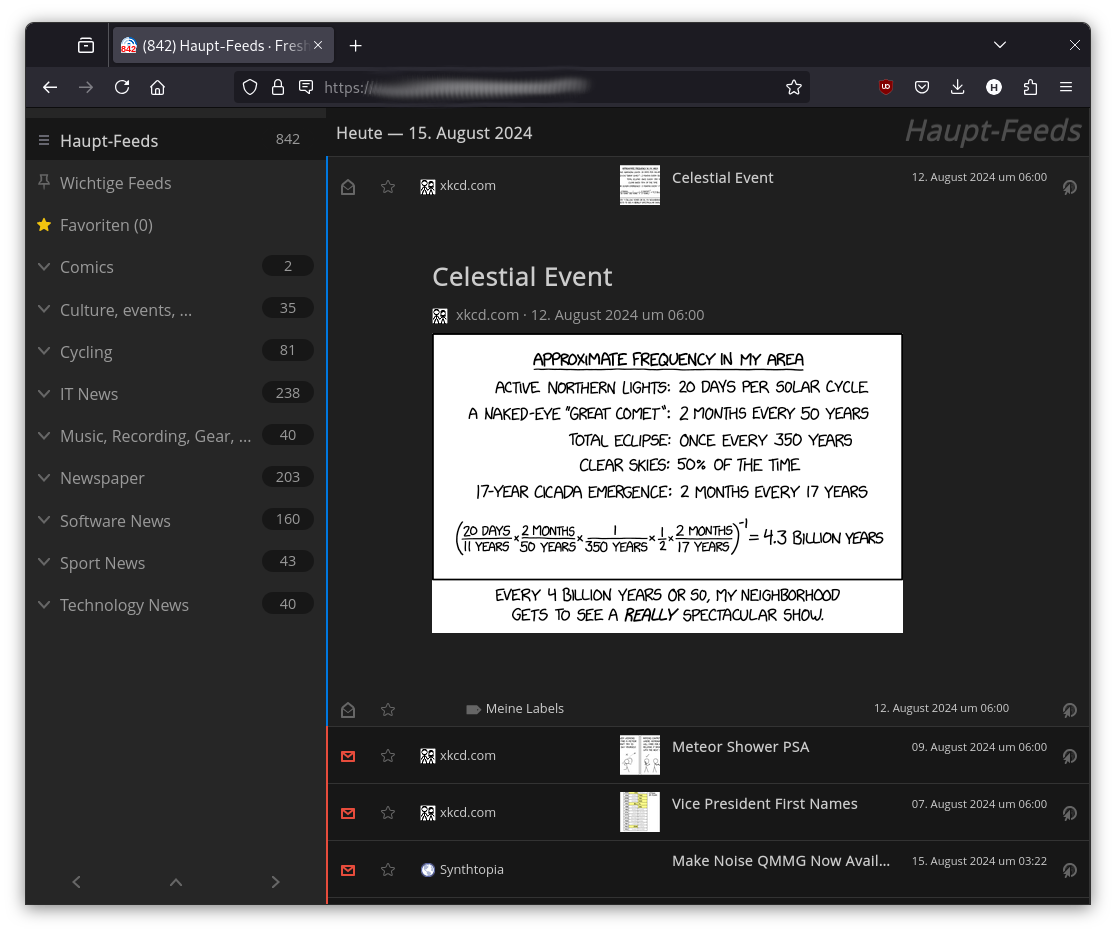Expand the Technology News category chevron
Viewport: 1116px width, 933px height.
pyautogui.click(x=44, y=604)
